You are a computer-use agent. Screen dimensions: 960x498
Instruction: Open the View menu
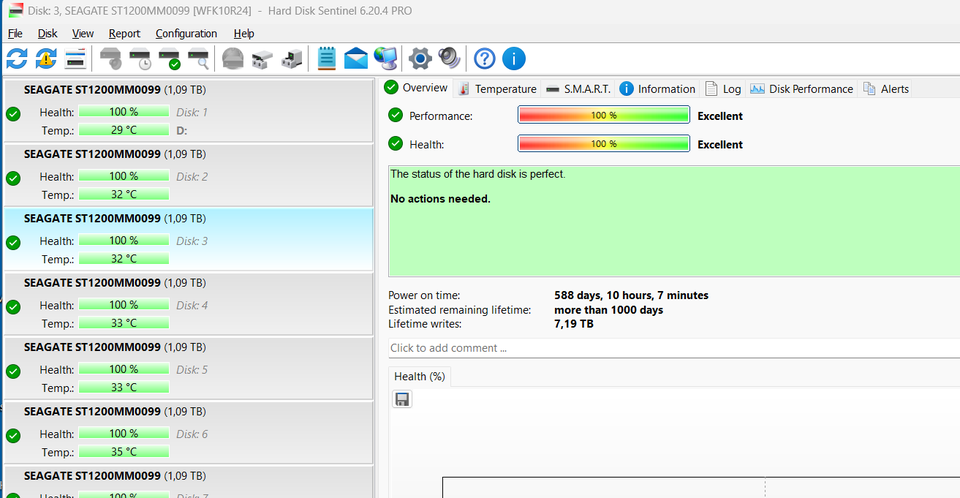pyautogui.click(x=83, y=34)
